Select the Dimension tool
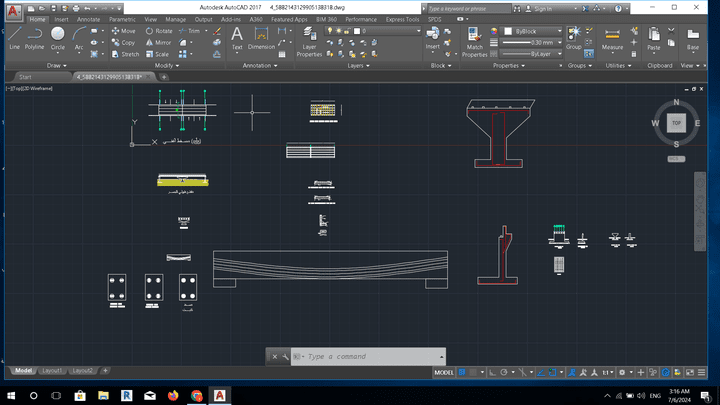Viewport: 720px width, 405px height. (261, 38)
